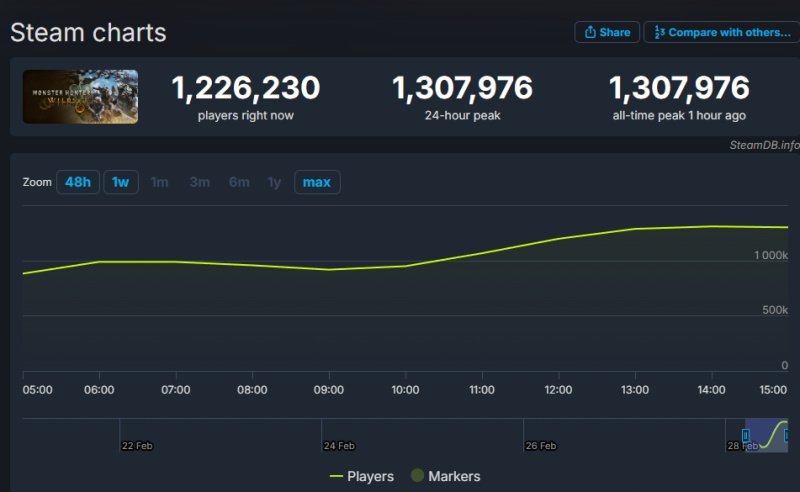This screenshot has width=800, height=492.
Task: Click the green Markers circle icon
Action: click(x=417, y=476)
